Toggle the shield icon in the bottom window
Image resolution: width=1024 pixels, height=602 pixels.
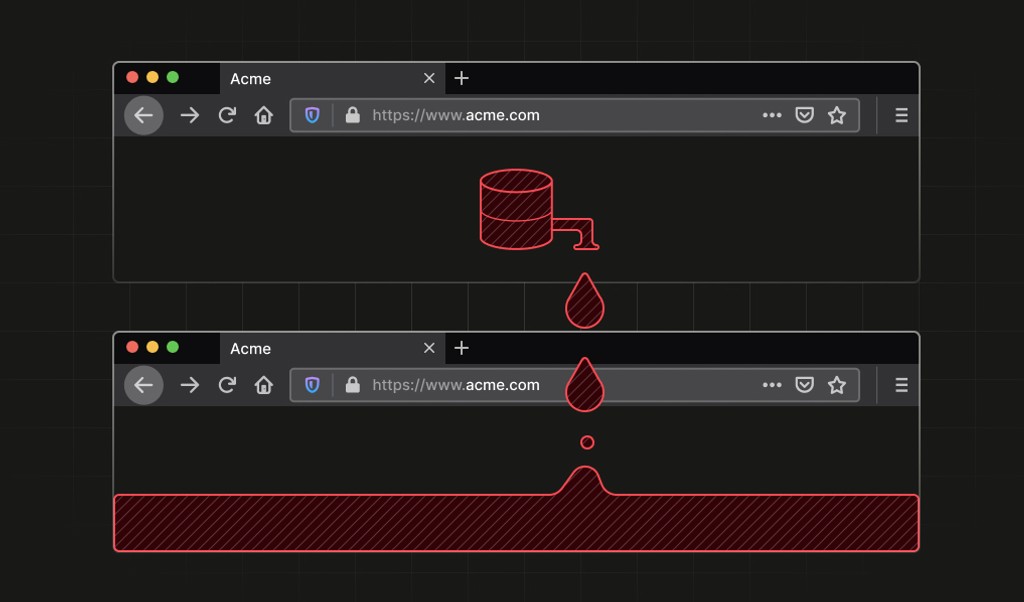tap(312, 385)
